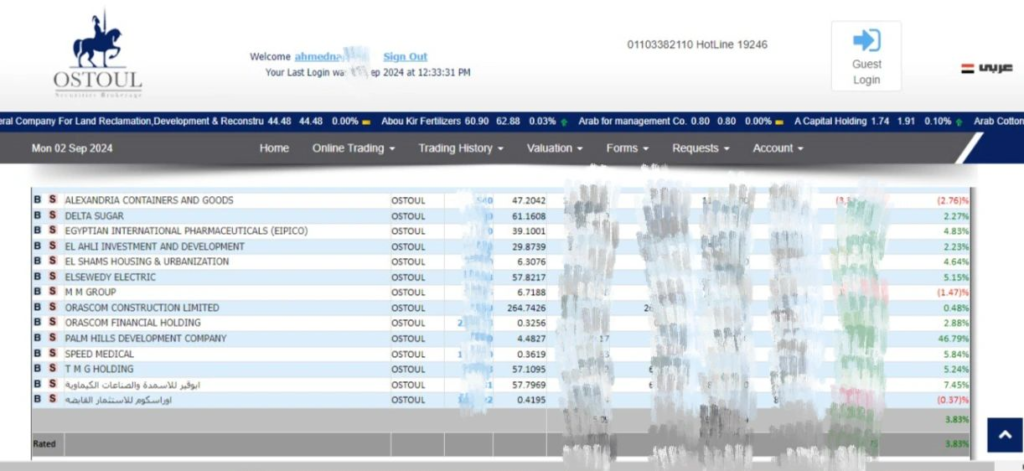Click the scroll-to-top arrow button
The height and width of the screenshot is (471, 1024).
coord(1004,435)
